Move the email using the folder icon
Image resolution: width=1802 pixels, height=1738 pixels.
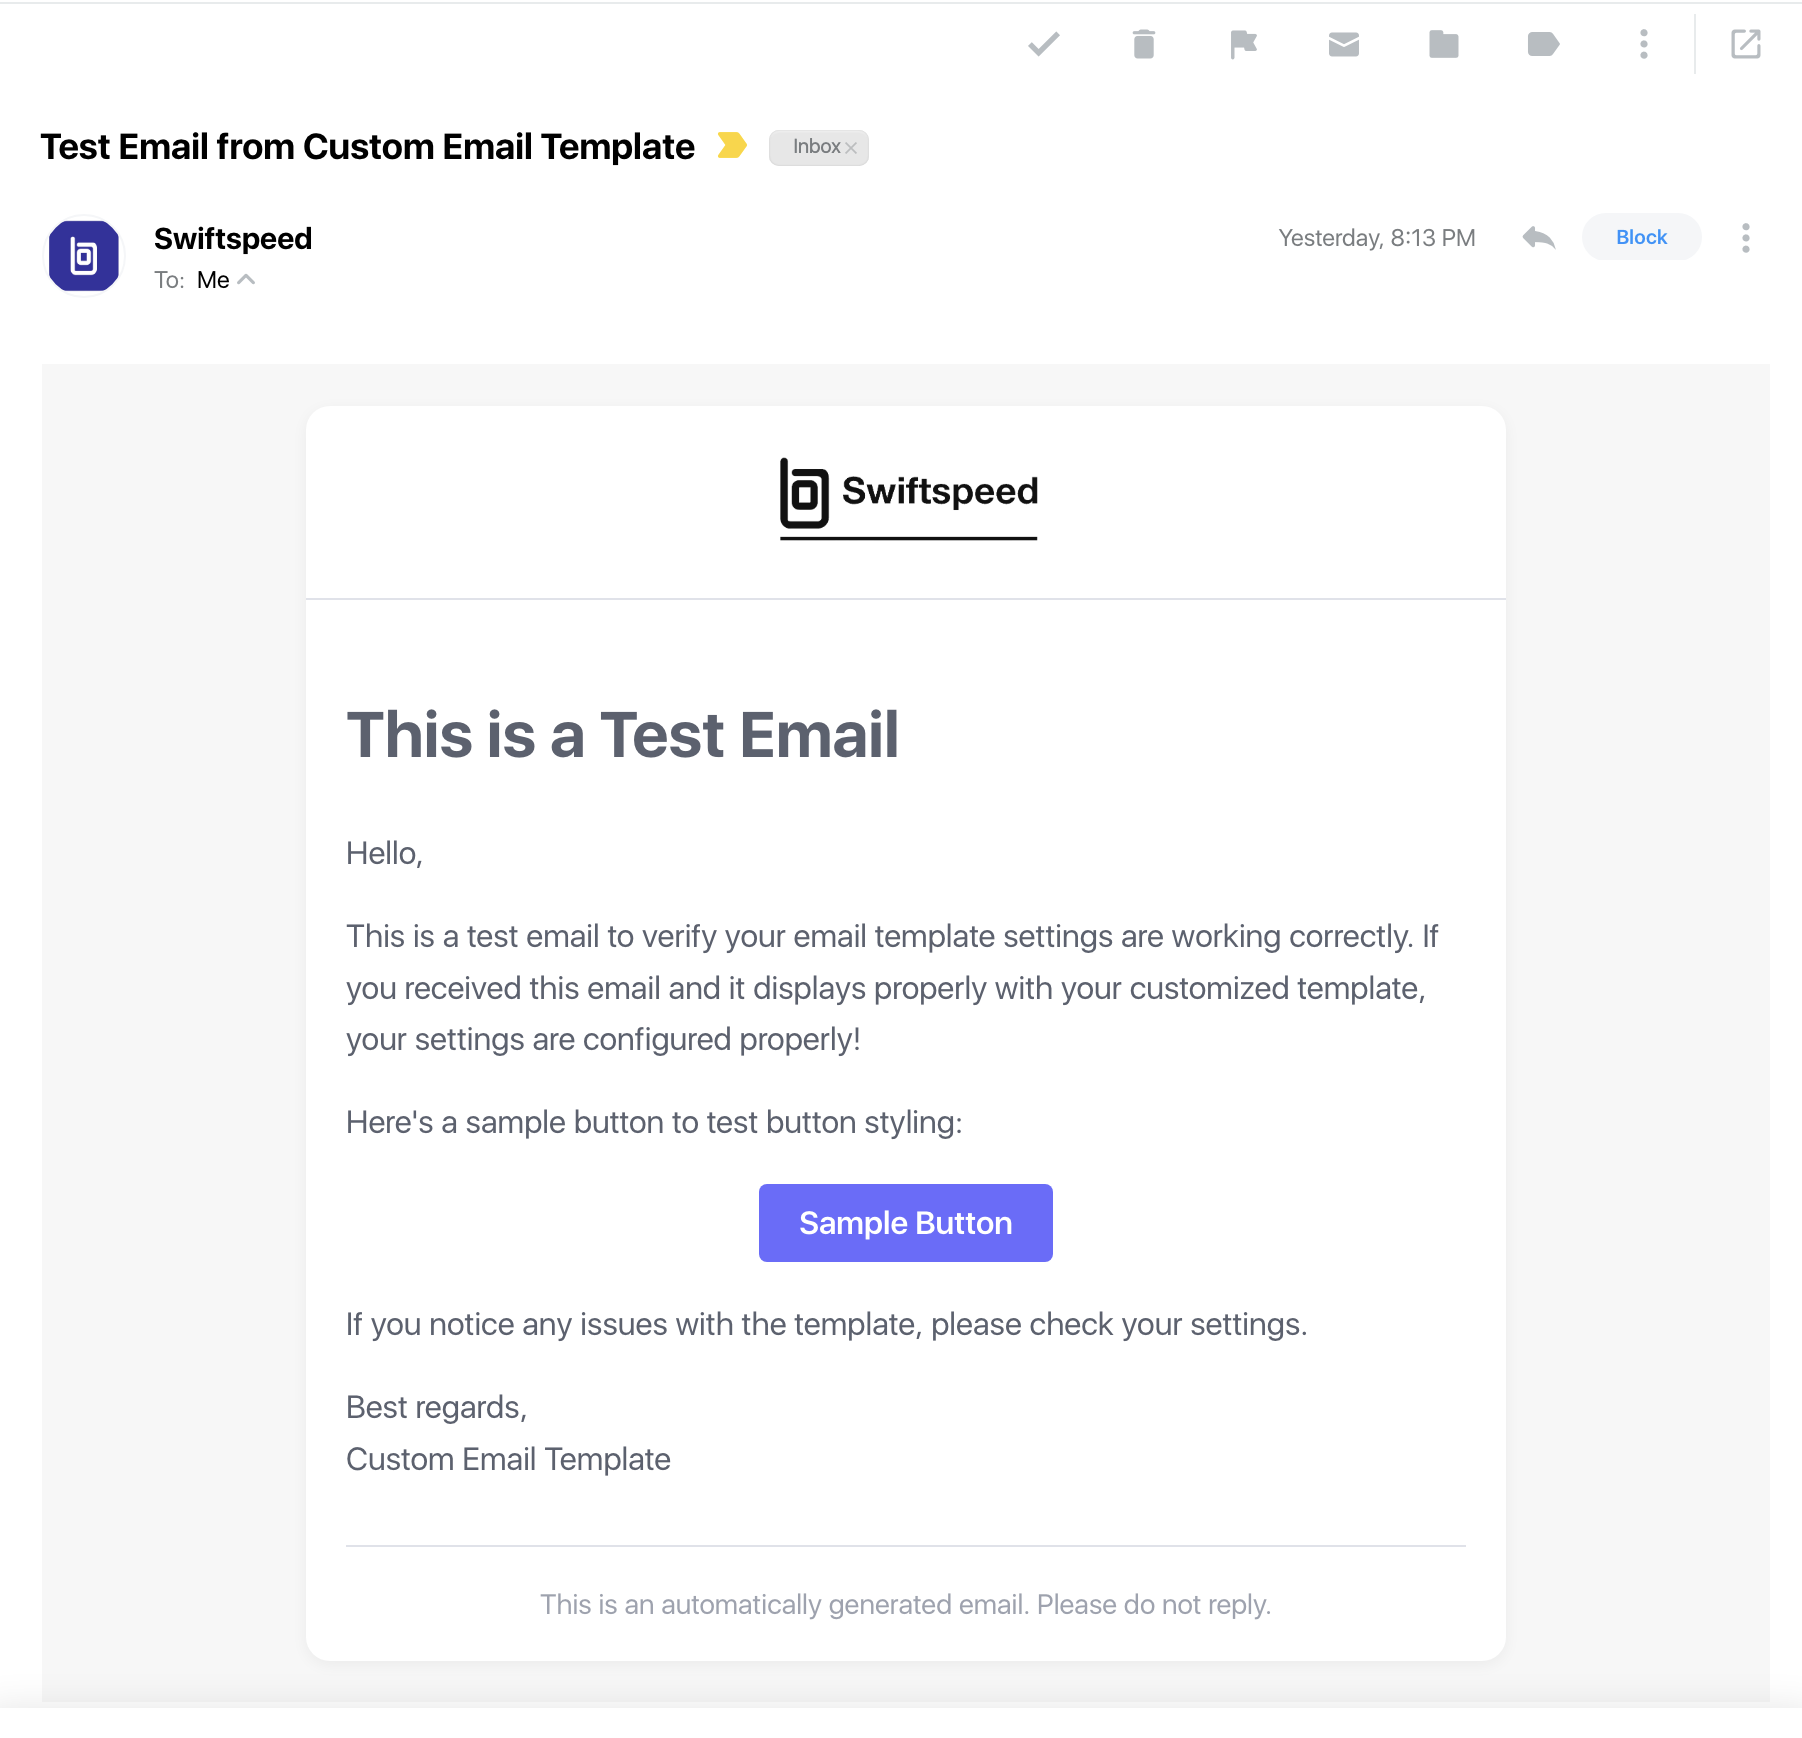pos(1443,44)
